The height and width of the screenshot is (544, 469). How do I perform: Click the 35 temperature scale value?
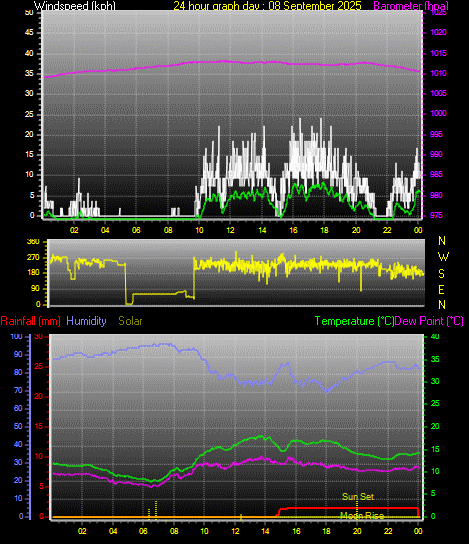435,359
